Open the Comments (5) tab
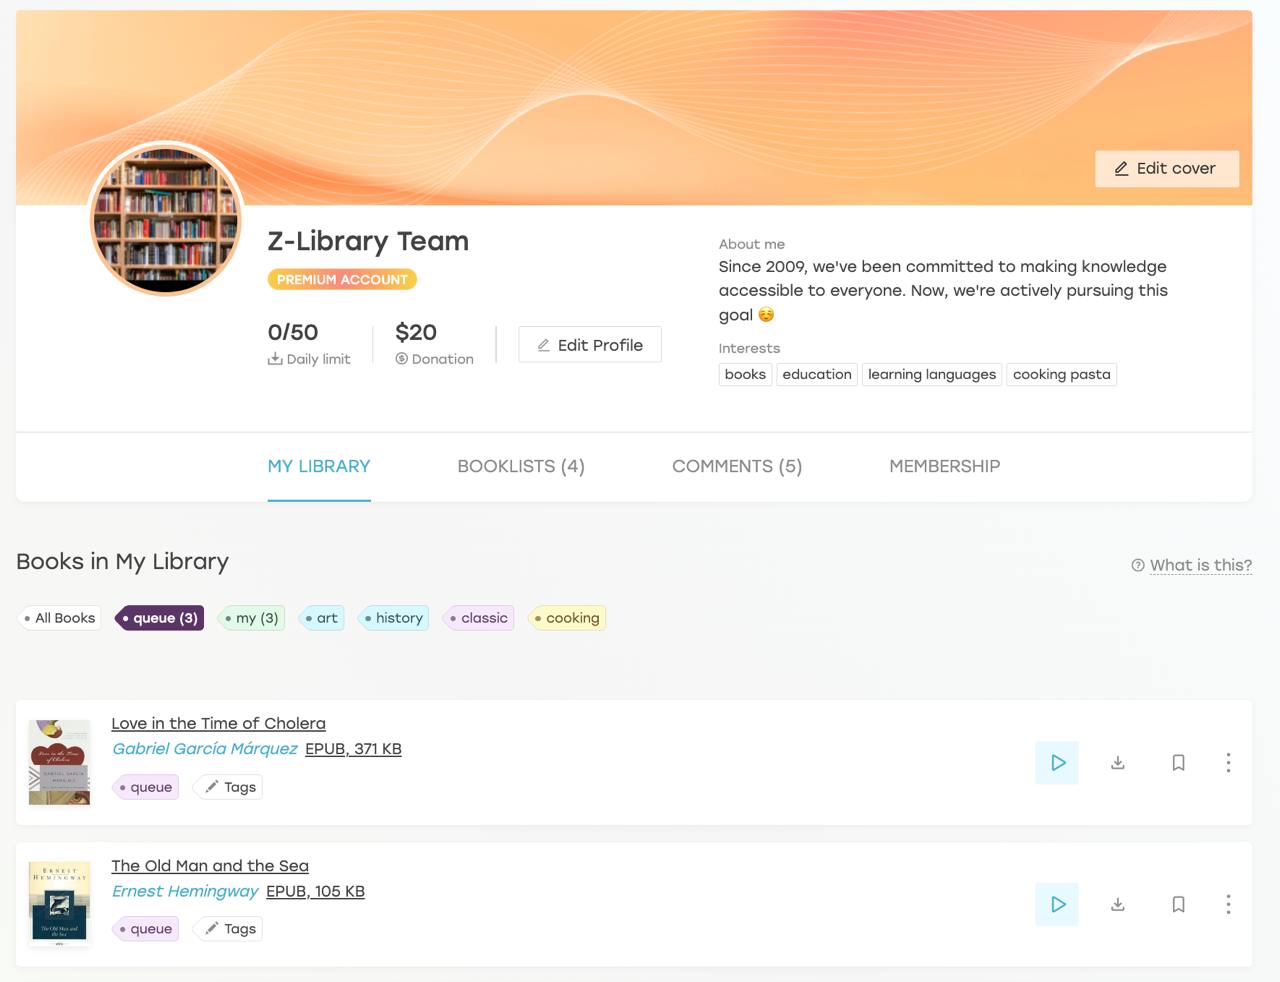This screenshot has height=982, width=1280. 737,466
